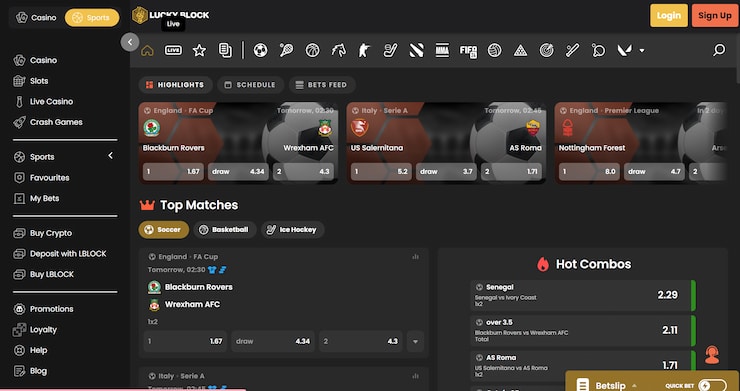Select the FIFA esports icon
This screenshot has height=391, width=740.
[x=468, y=51]
